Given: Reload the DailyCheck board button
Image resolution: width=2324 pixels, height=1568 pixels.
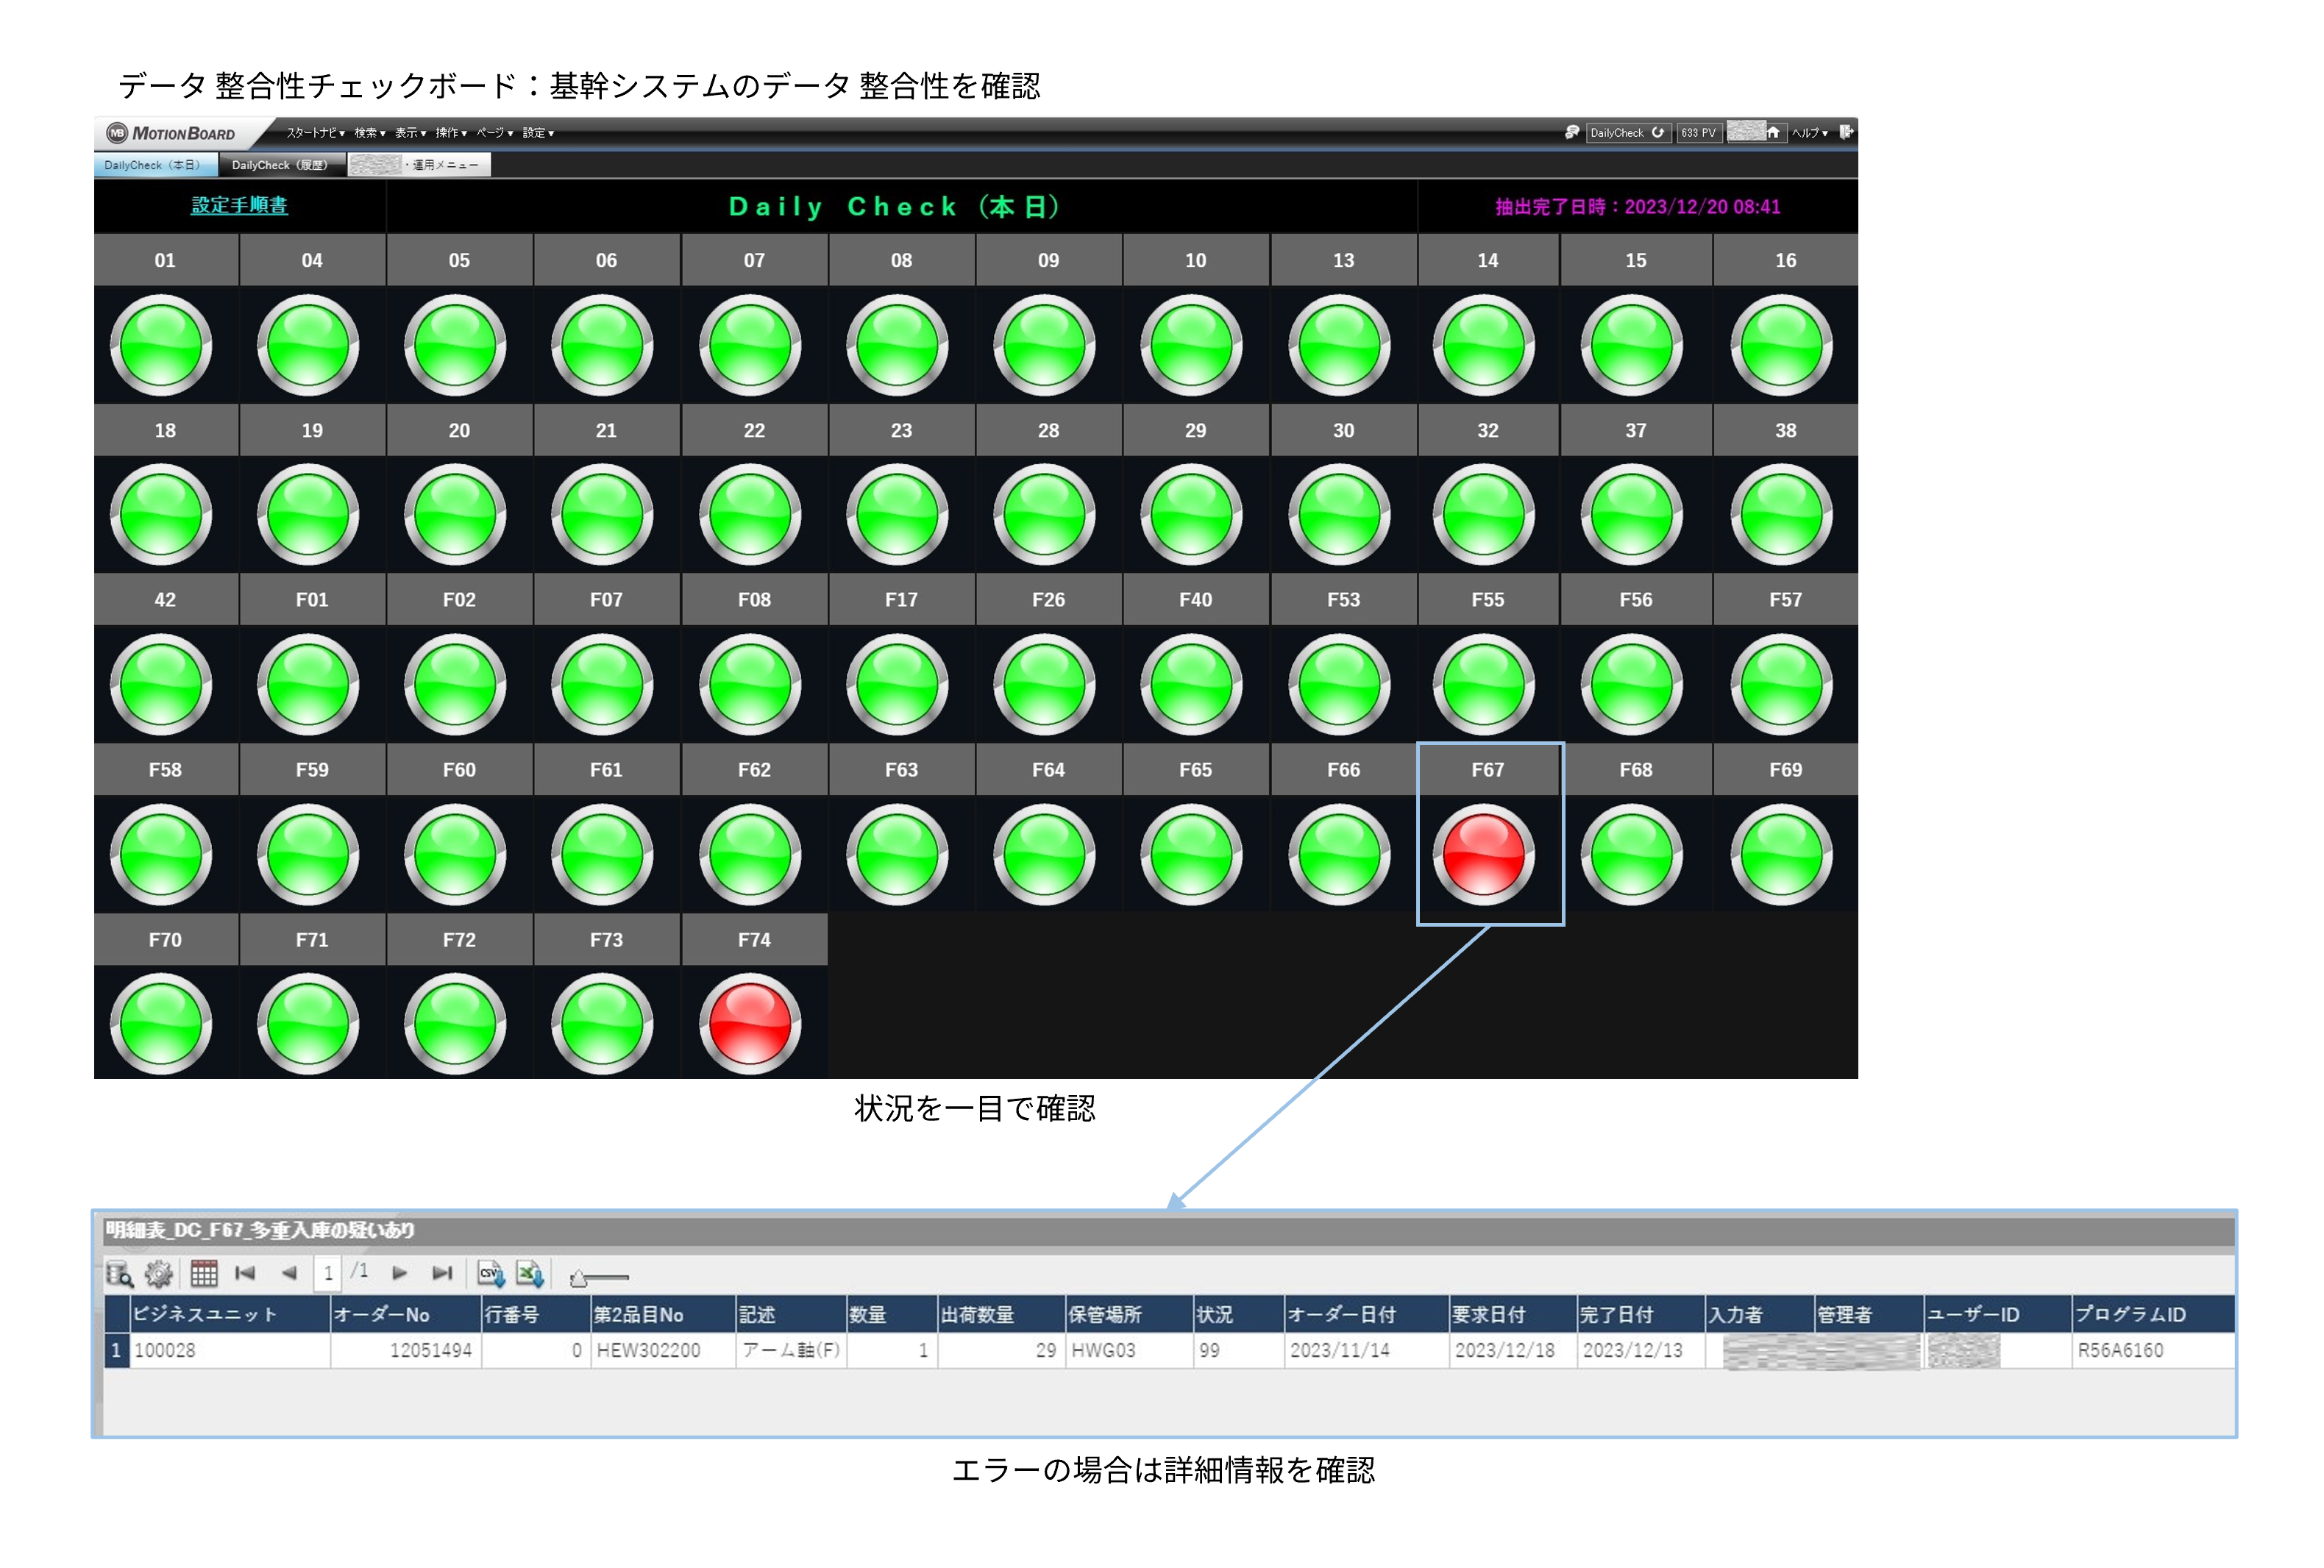Looking at the screenshot, I should click(x=1657, y=132).
